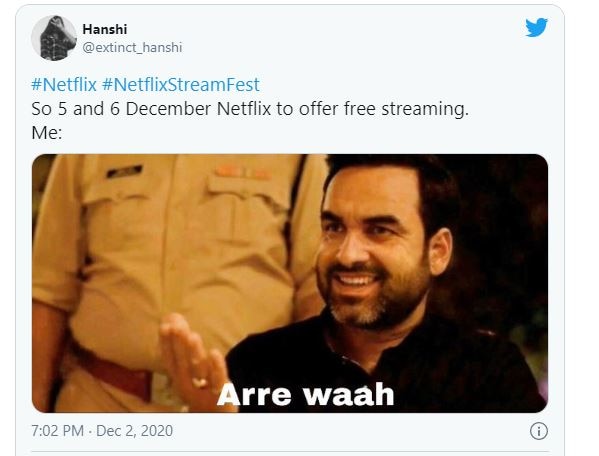Open the embedded meme image

(x=290, y=283)
